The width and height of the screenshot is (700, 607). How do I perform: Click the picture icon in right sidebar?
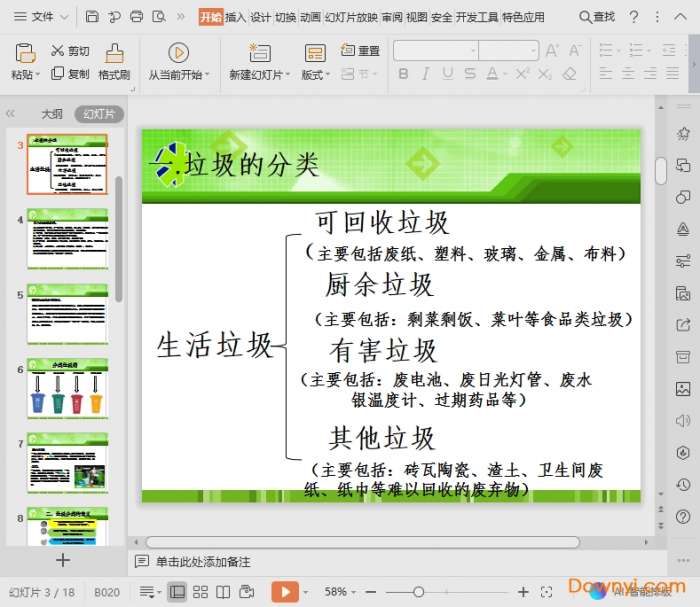(x=683, y=389)
